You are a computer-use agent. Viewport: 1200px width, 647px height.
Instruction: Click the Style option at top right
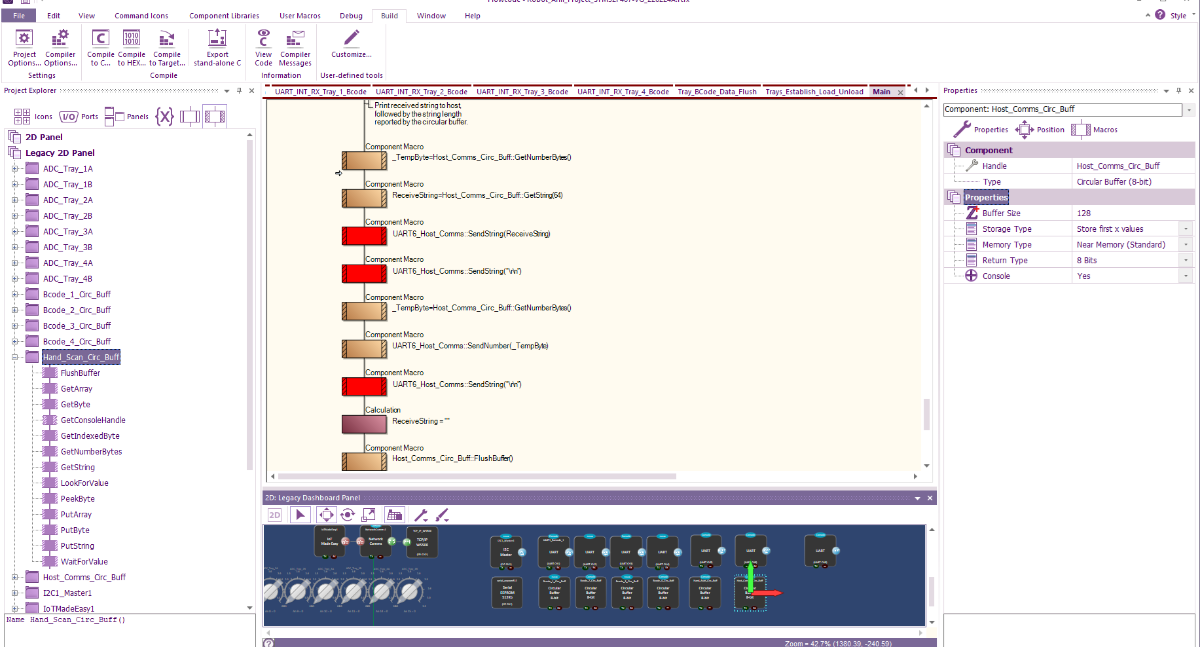click(x=1177, y=15)
